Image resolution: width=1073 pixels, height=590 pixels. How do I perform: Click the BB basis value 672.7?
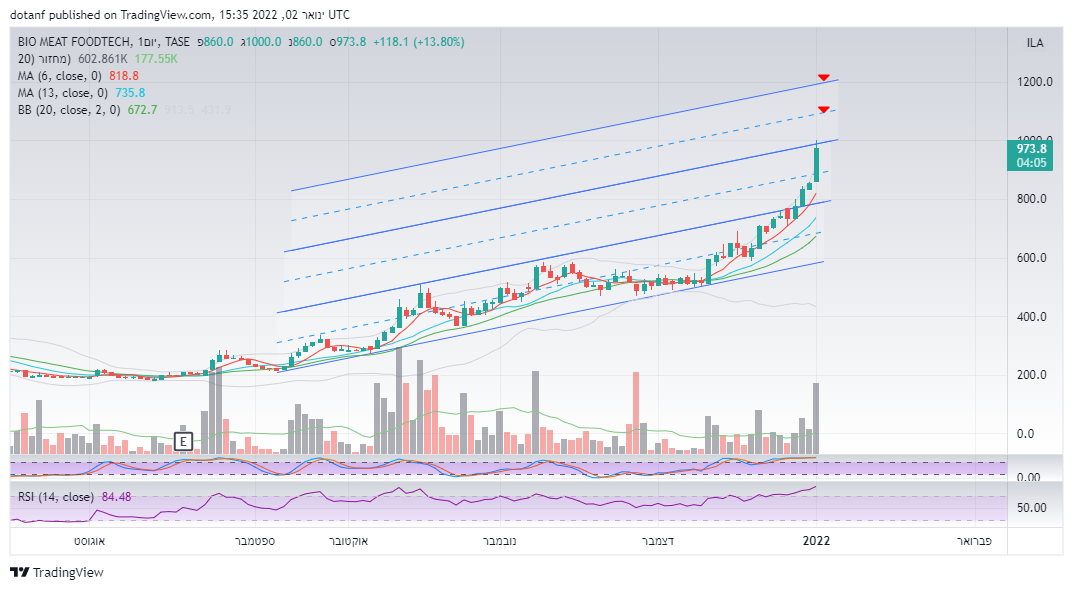(142, 110)
